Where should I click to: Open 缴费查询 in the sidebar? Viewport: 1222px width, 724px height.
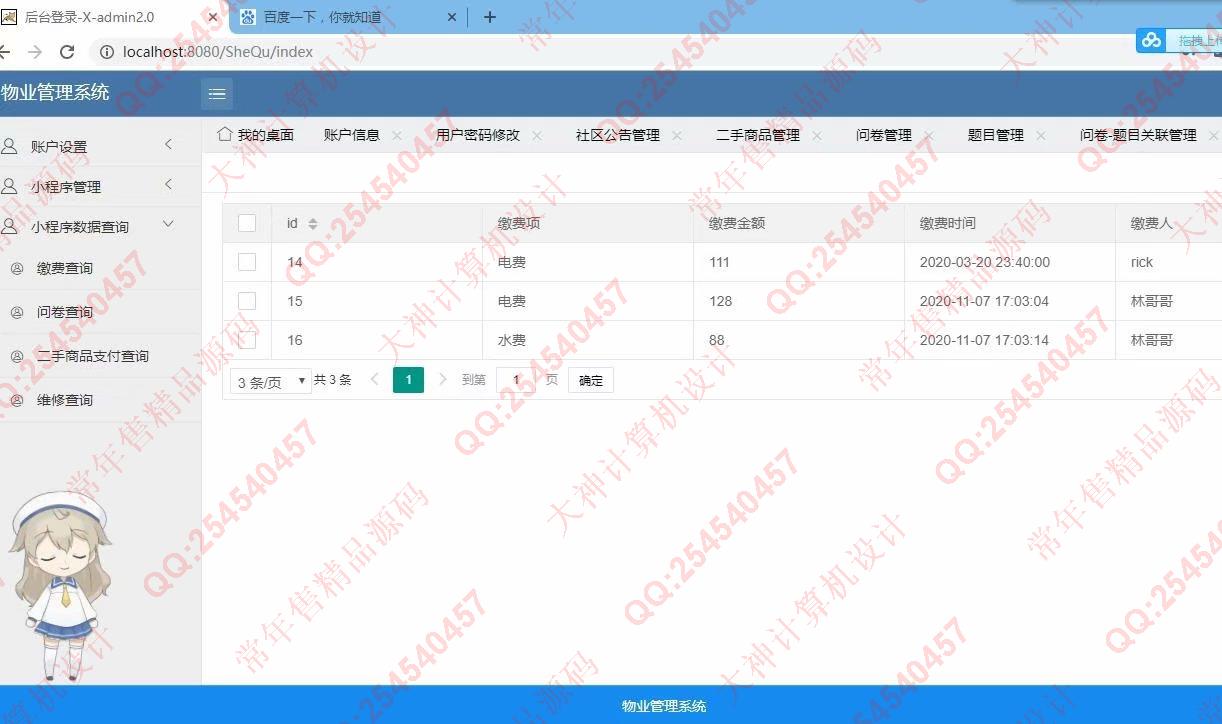click(x=65, y=268)
